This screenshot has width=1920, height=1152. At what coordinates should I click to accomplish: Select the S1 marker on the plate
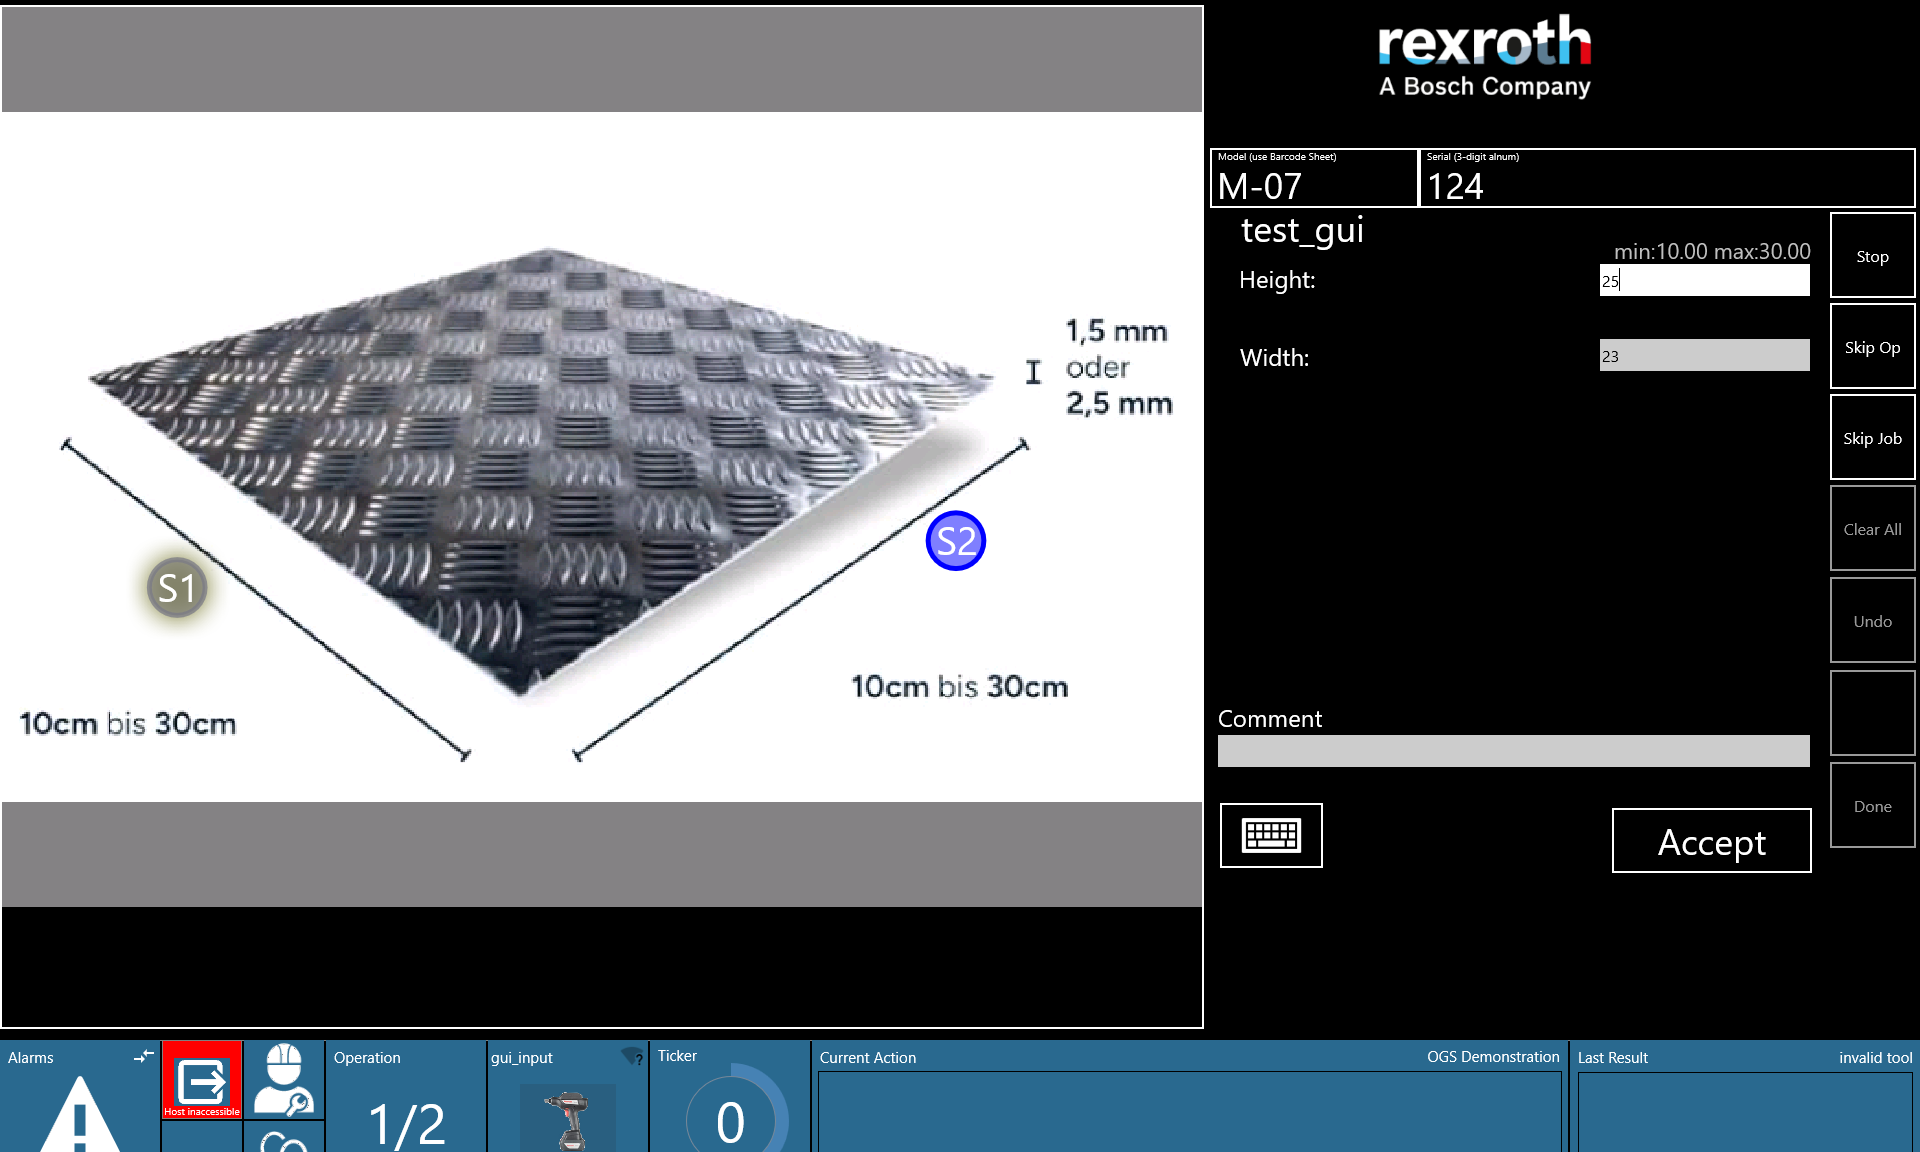[x=177, y=588]
